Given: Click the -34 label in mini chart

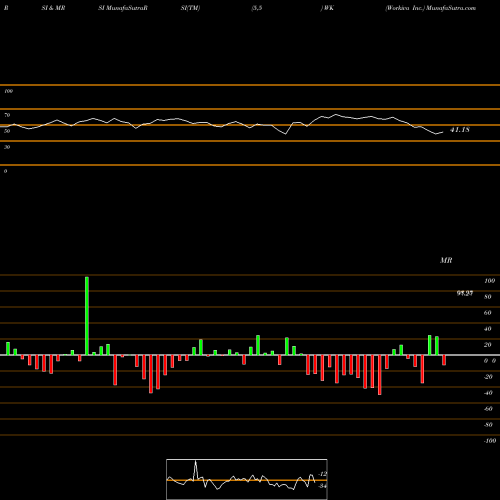Looking at the screenshot, I should pyautogui.click(x=322, y=486).
